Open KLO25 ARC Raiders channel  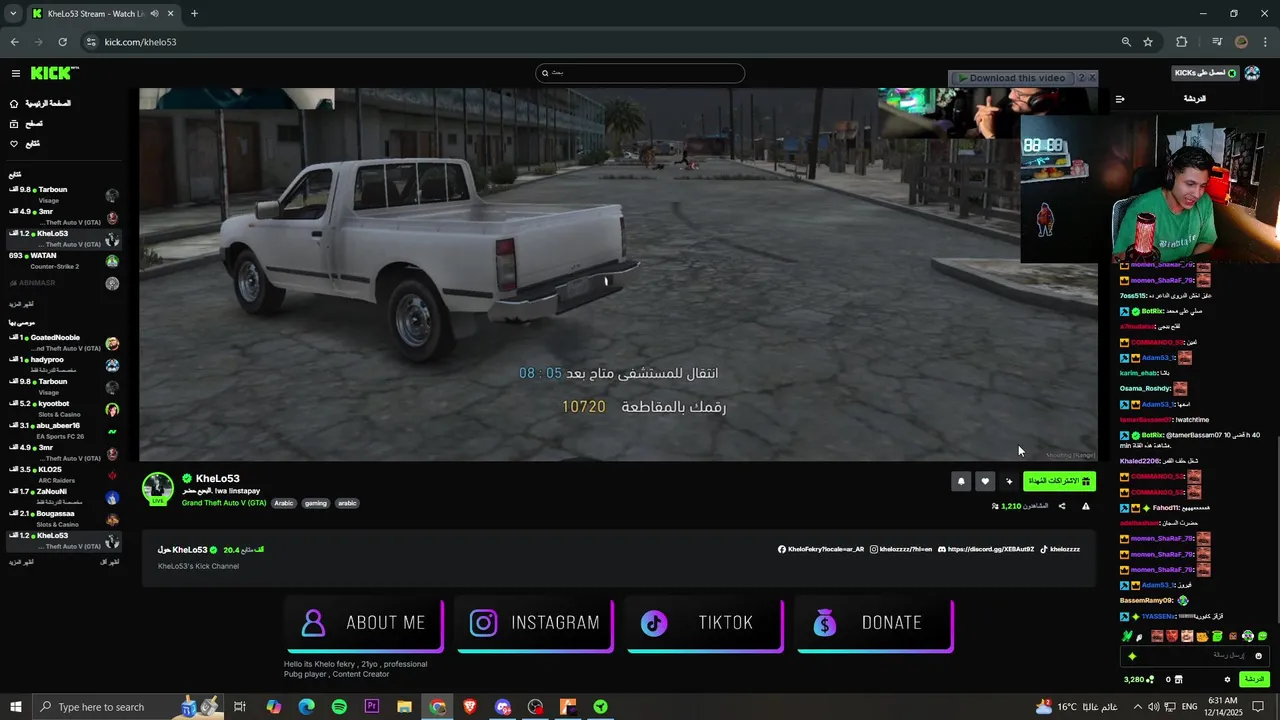pyautogui.click(x=62, y=475)
